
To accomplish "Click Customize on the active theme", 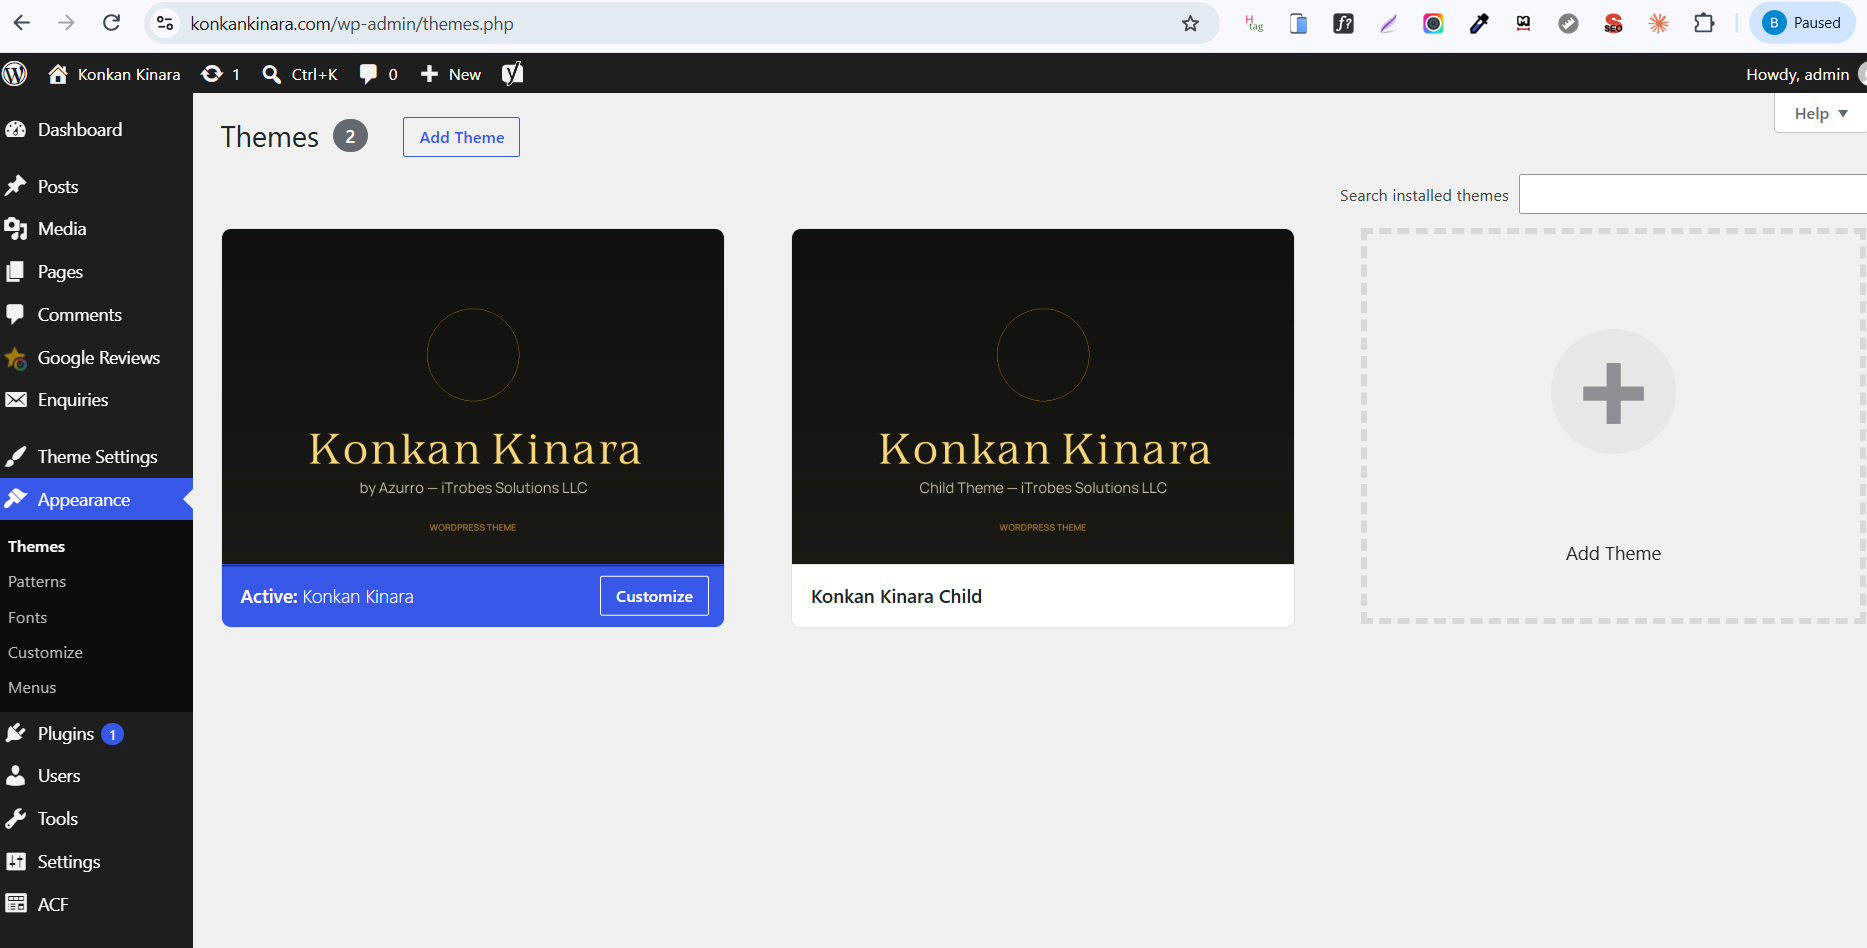I will pos(654,596).
